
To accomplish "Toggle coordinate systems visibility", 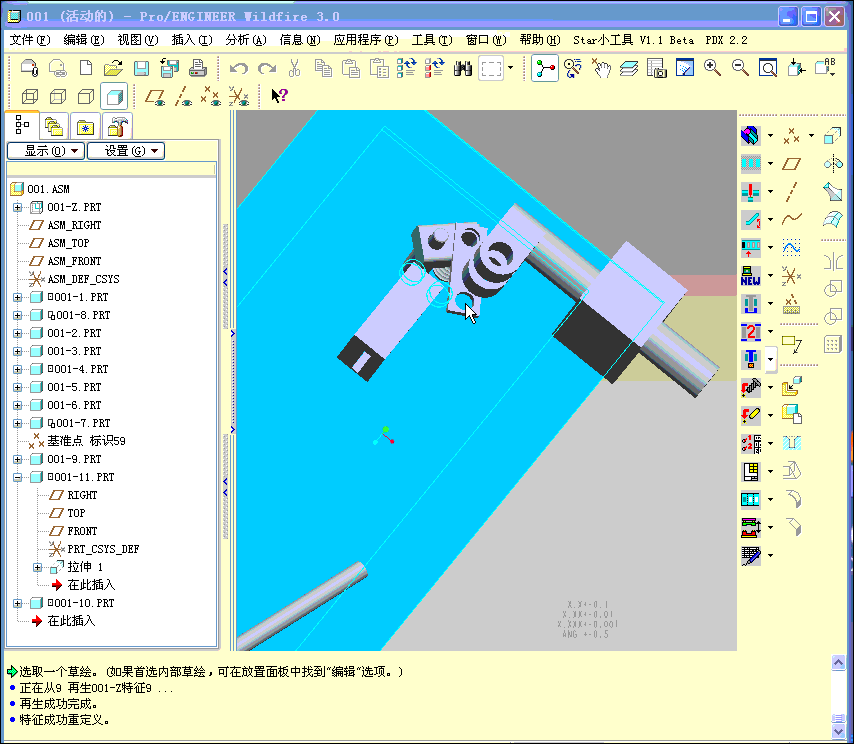I will [239, 97].
